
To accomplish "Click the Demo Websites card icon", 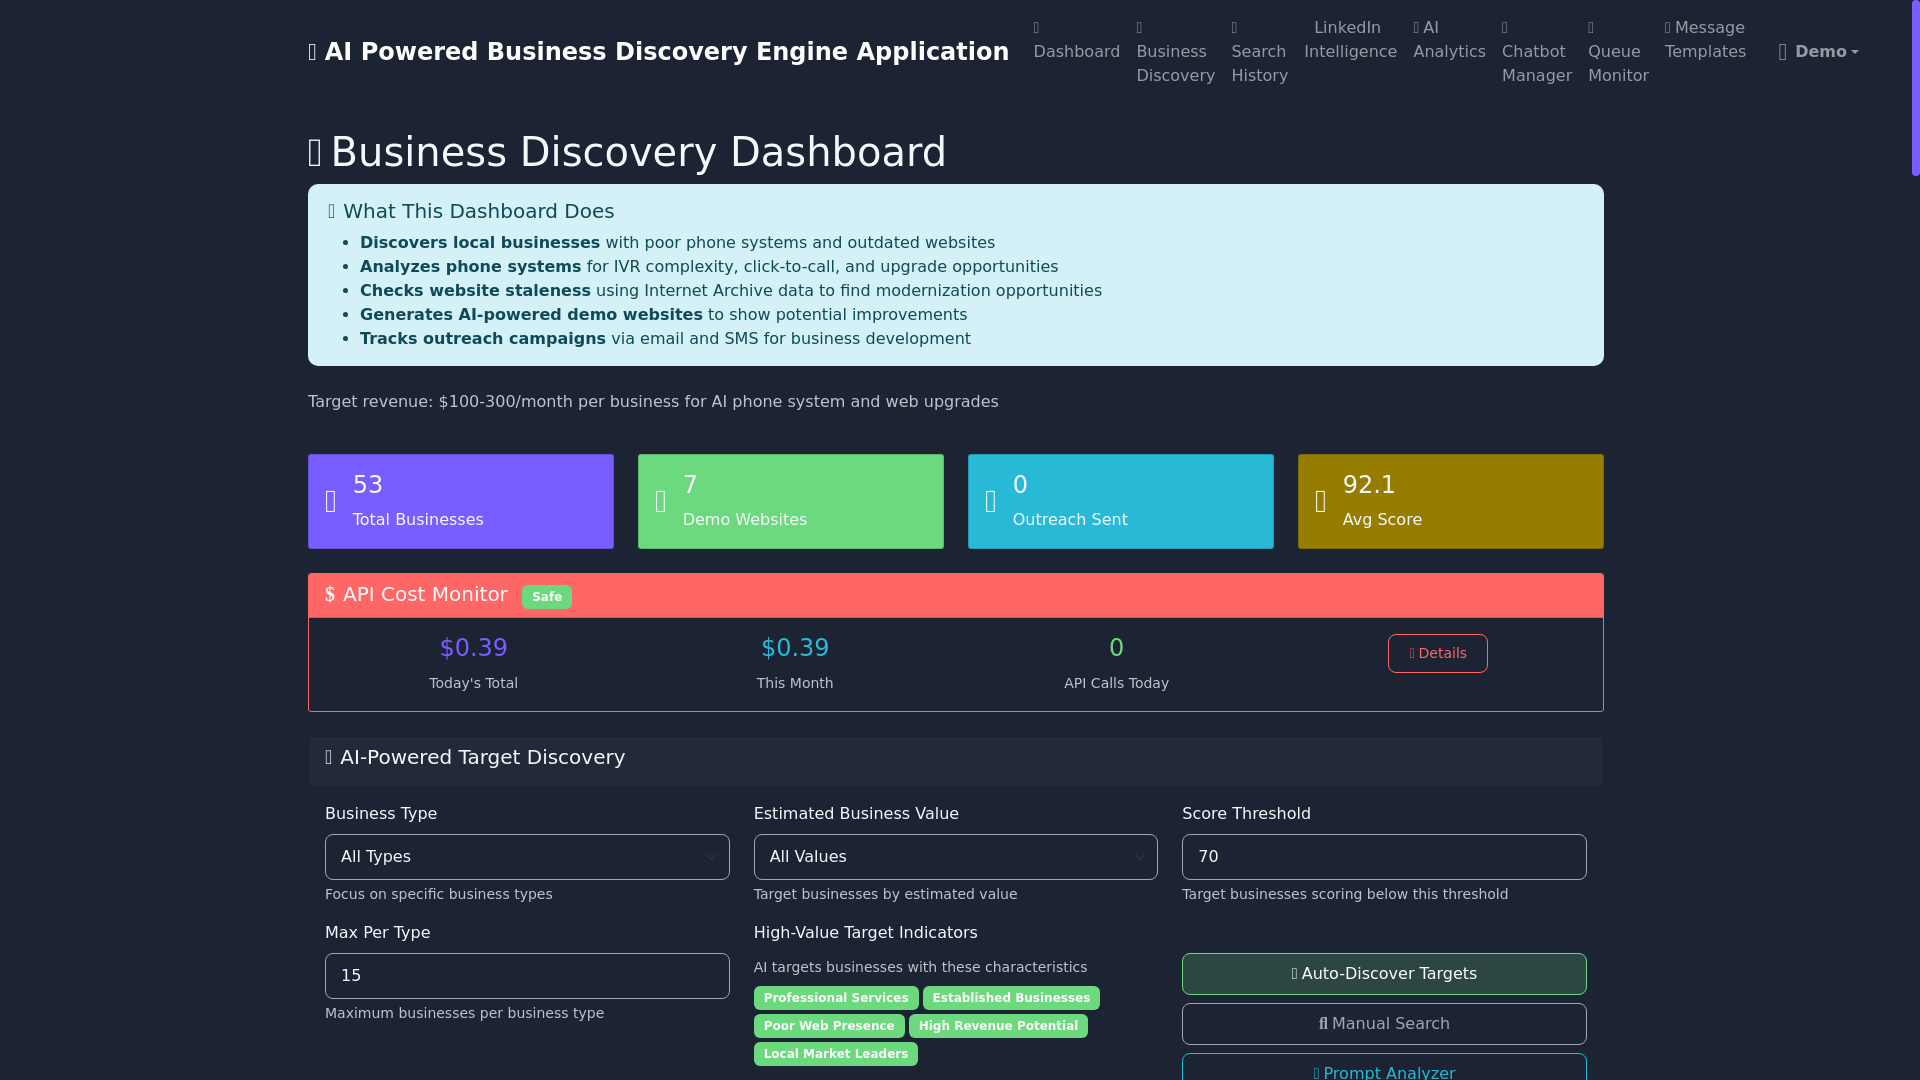I will coord(661,501).
